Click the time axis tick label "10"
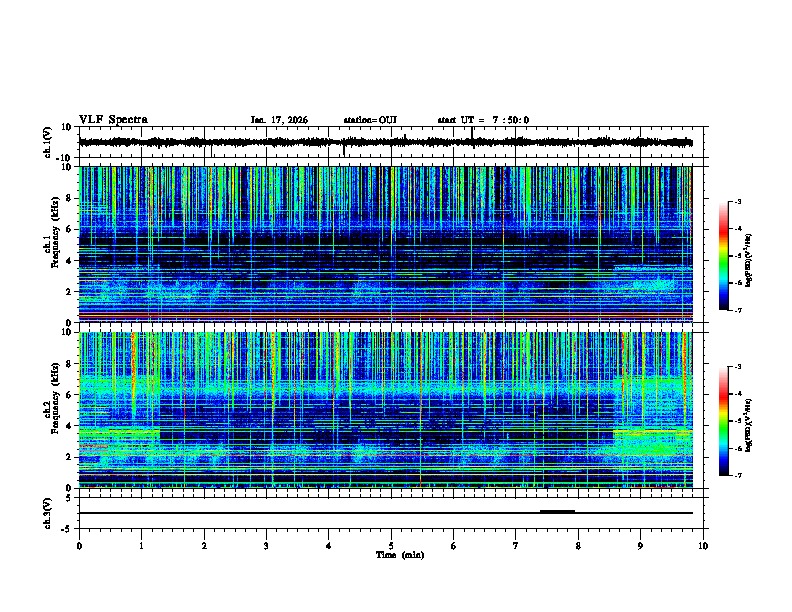The height and width of the screenshot is (612, 792). [703, 545]
